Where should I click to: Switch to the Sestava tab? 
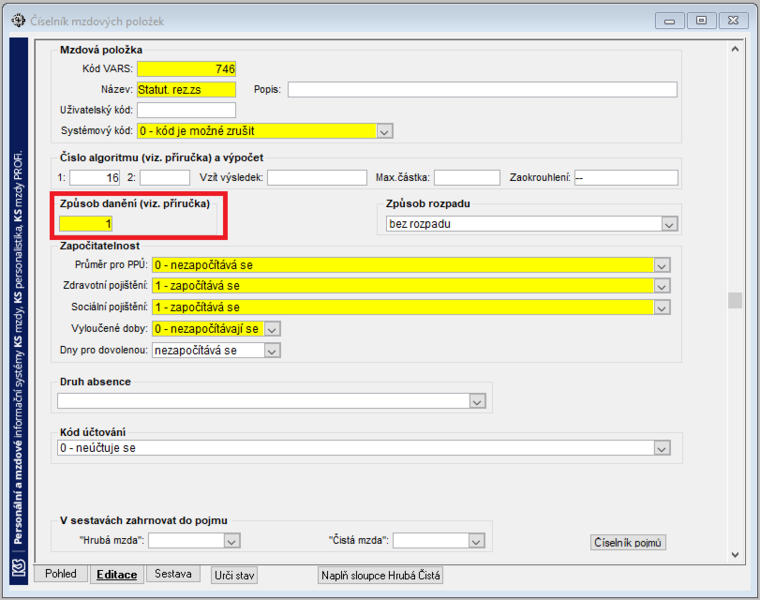point(173,574)
